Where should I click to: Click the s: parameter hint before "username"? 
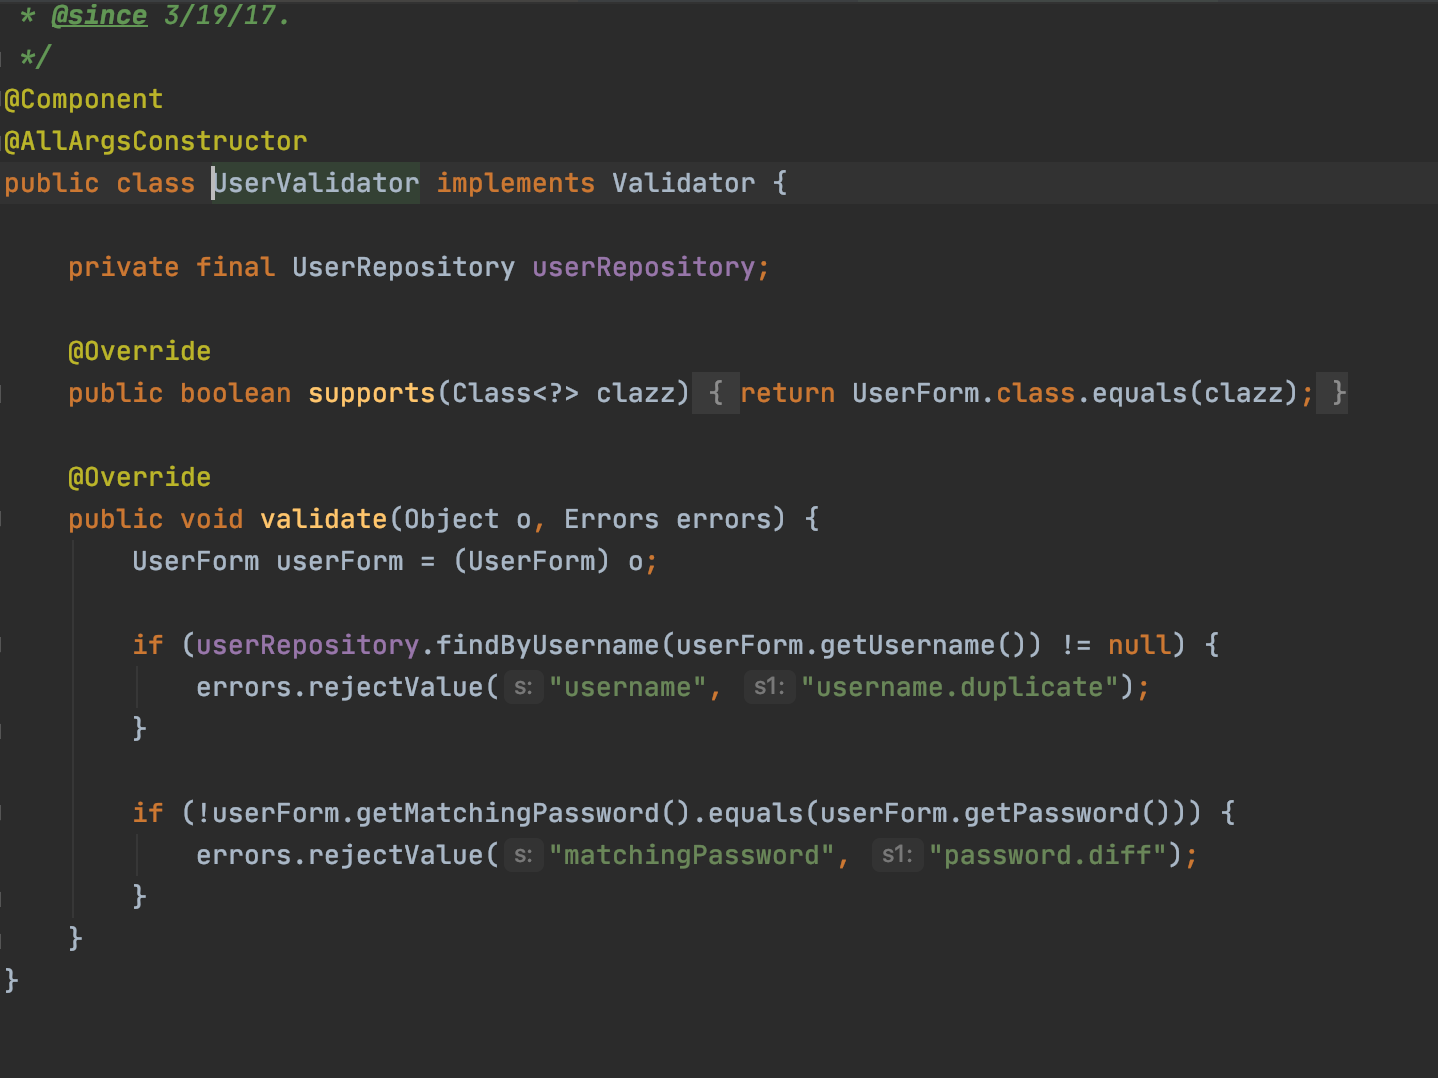[523, 688]
